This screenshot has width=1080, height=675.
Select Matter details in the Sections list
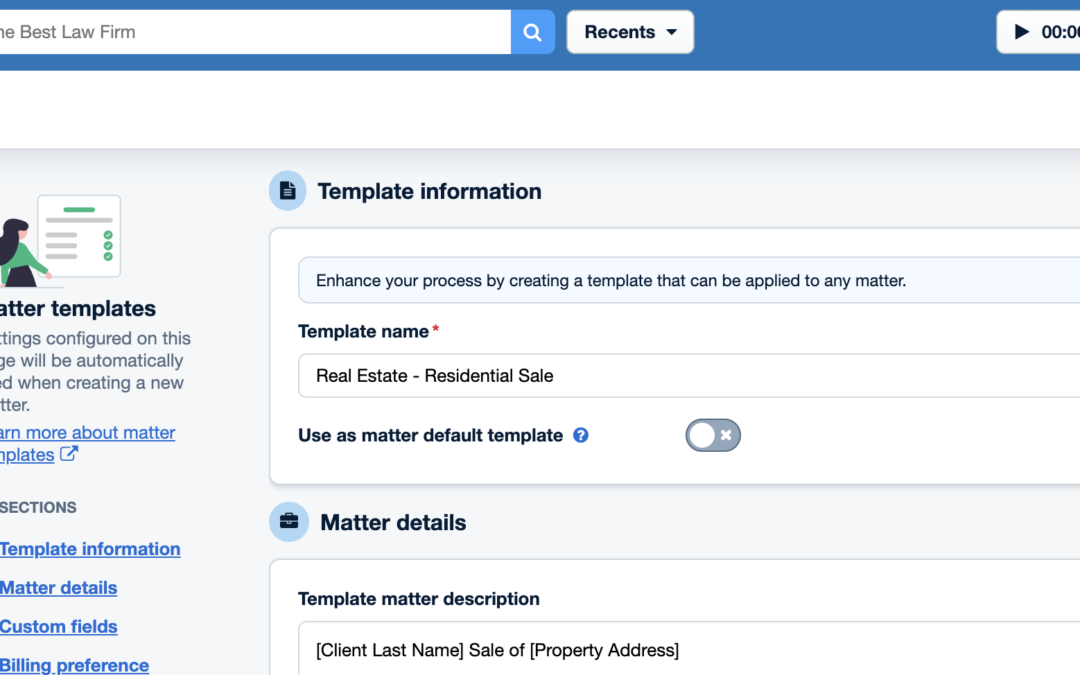tap(58, 588)
